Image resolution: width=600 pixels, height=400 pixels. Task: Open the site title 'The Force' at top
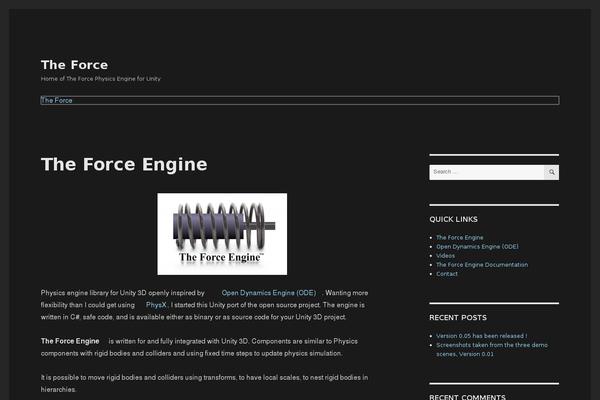(74, 65)
